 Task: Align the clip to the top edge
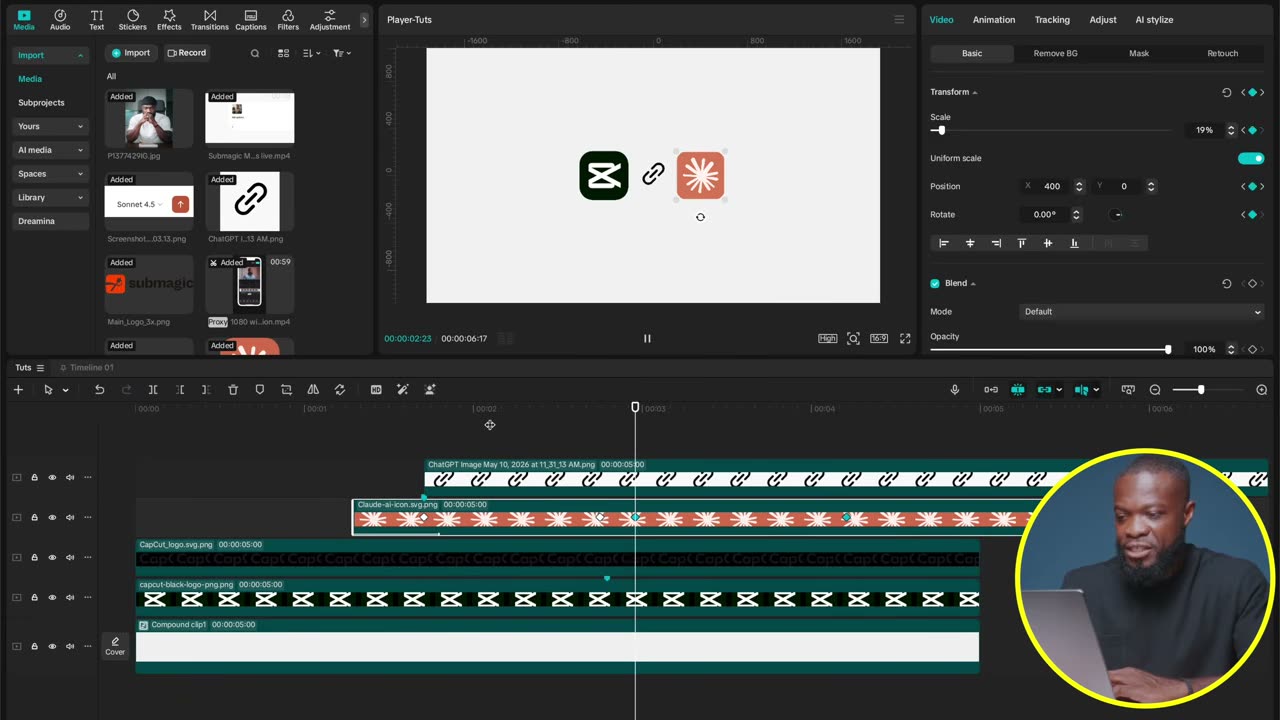pos(1021,243)
